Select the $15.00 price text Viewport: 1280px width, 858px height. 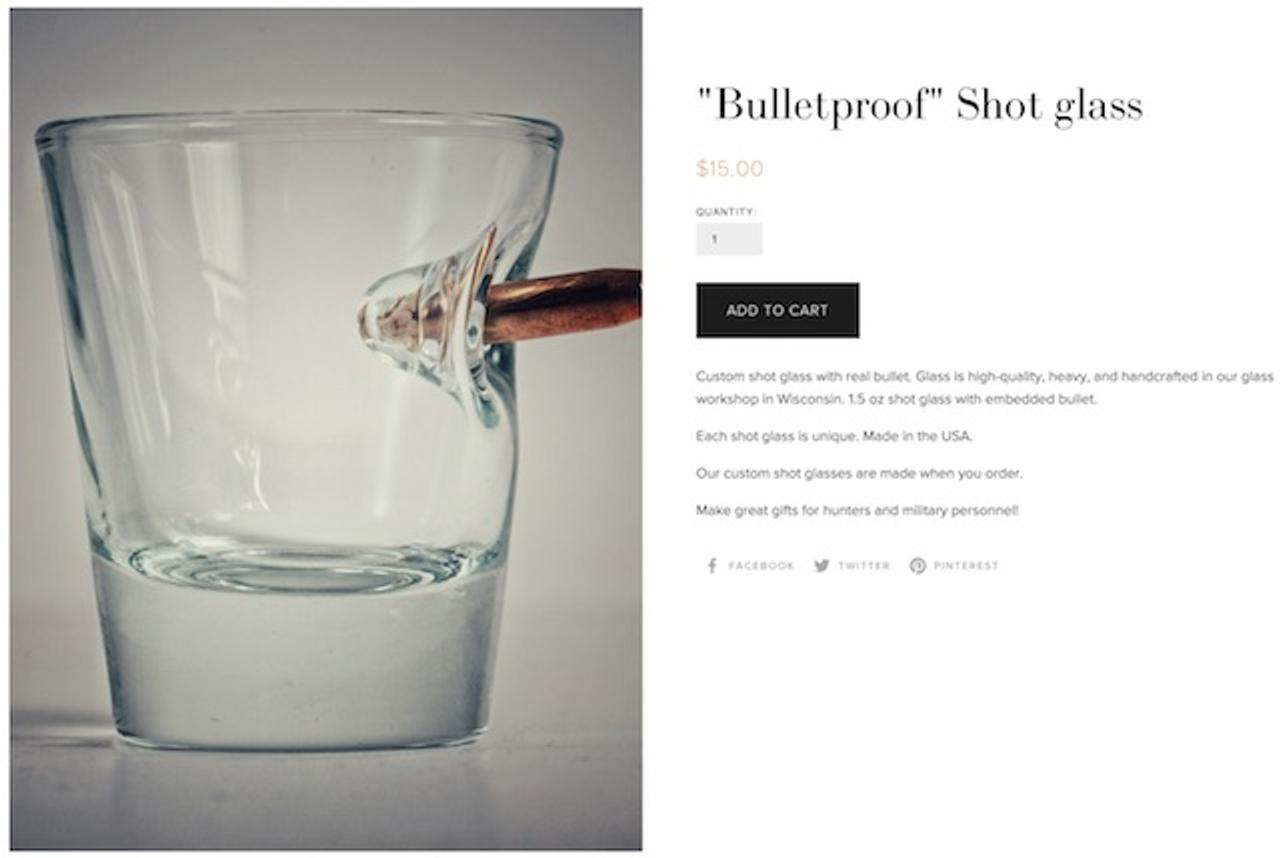coord(729,169)
